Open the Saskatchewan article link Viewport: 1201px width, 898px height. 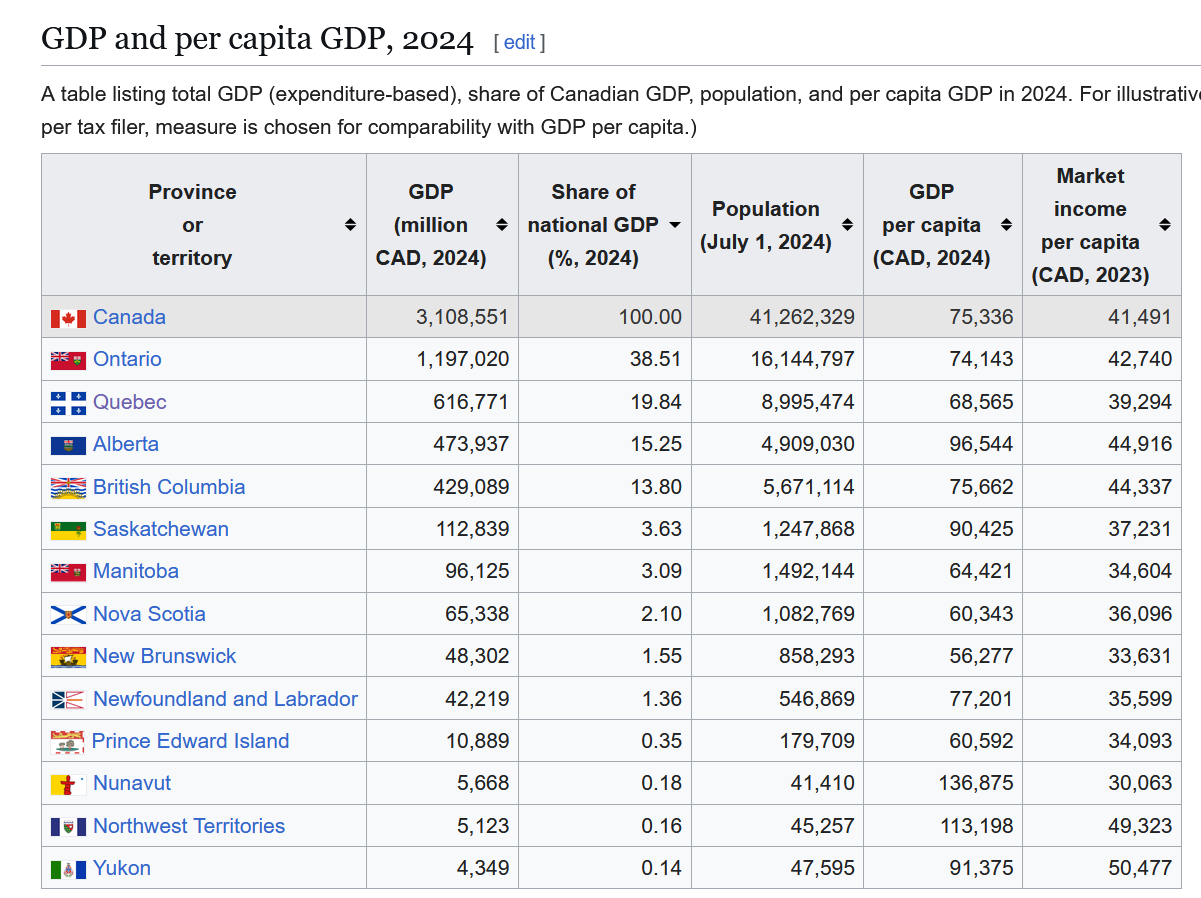[x=161, y=529]
